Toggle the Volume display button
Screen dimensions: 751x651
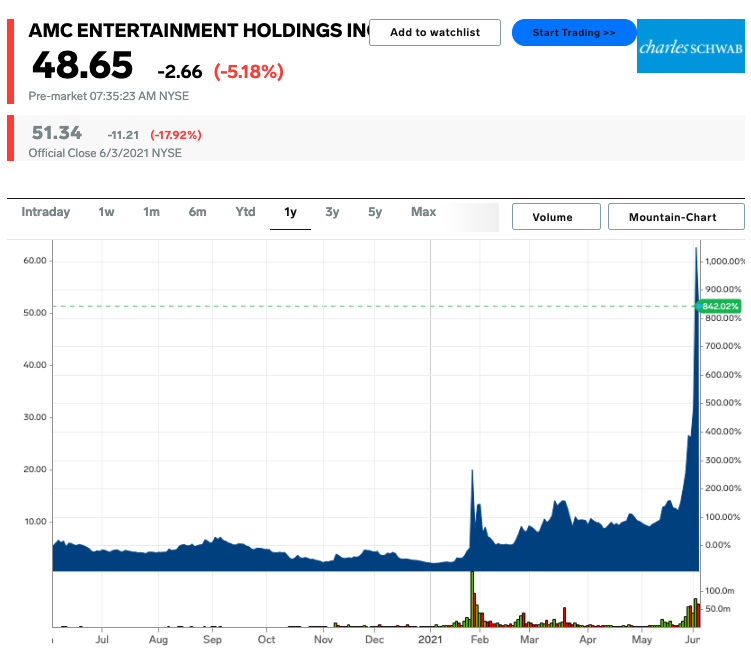[556, 217]
